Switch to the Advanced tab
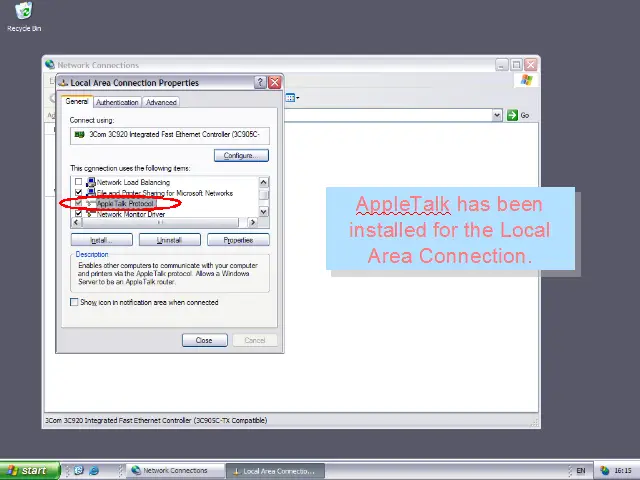 [x=161, y=102]
